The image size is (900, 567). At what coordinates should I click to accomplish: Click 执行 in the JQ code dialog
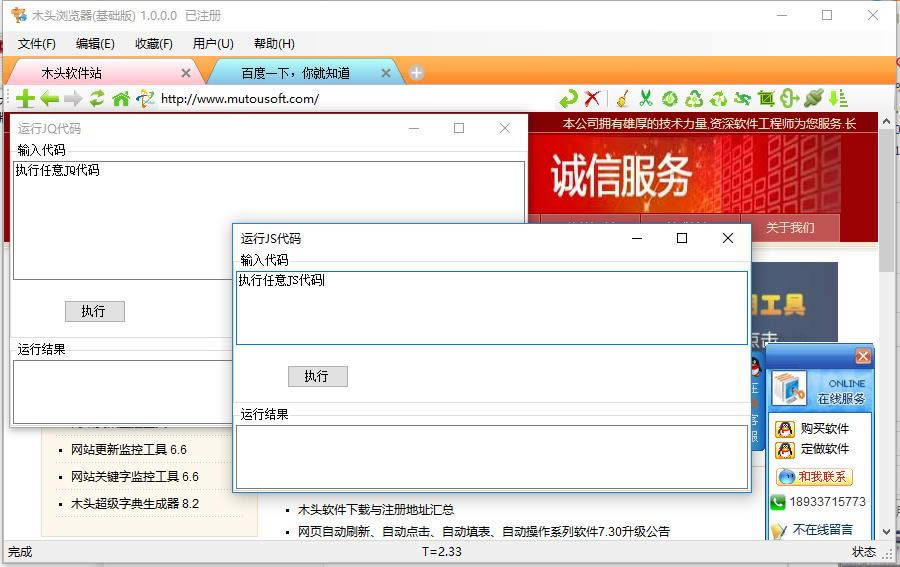click(x=94, y=311)
